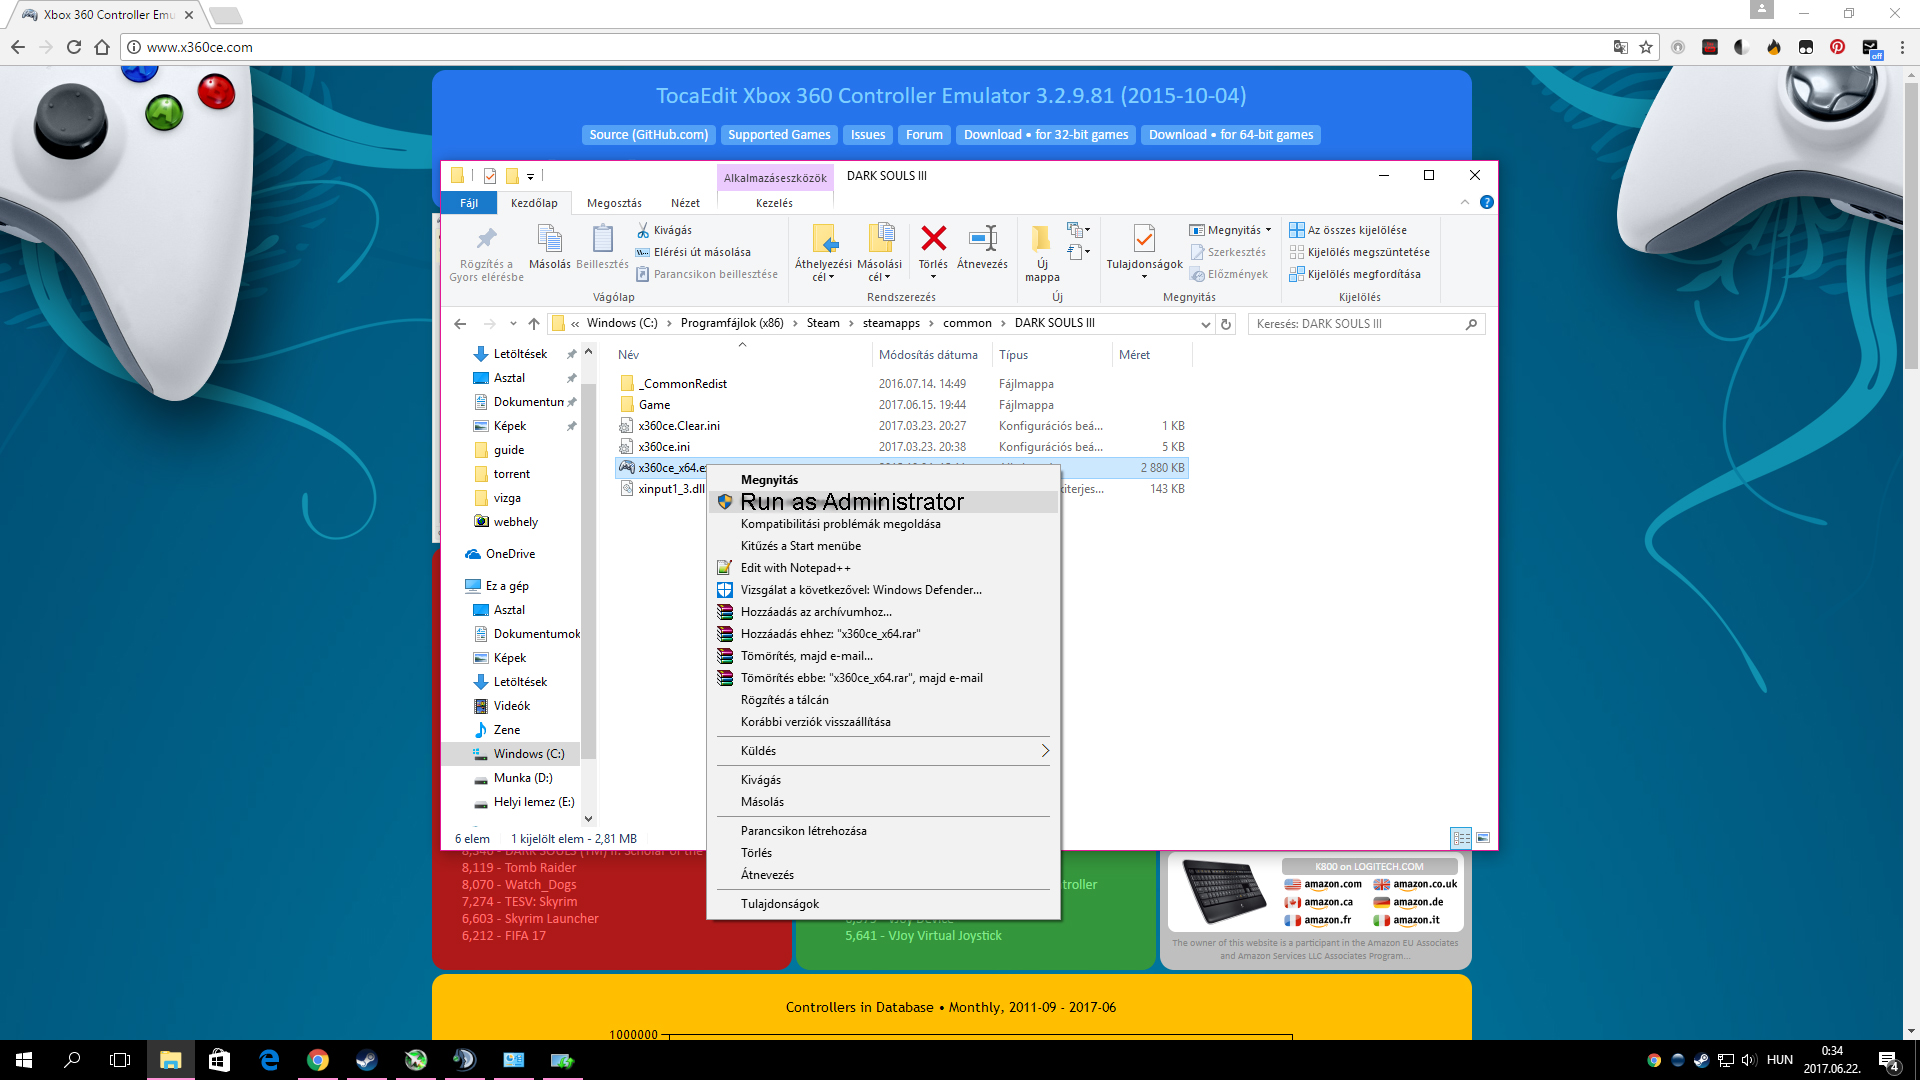Click the navigation pane vertical scrollbar
Viewport: 1920px width, 1080px height.
tap(588, 580)
